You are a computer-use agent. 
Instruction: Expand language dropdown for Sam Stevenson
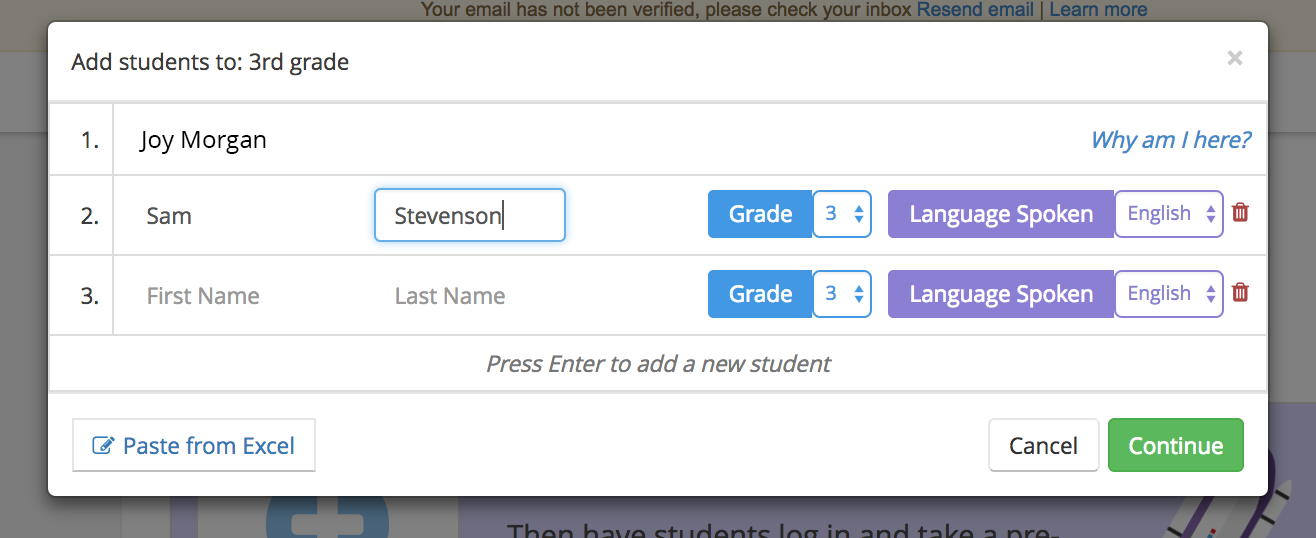click(1168, 214)
